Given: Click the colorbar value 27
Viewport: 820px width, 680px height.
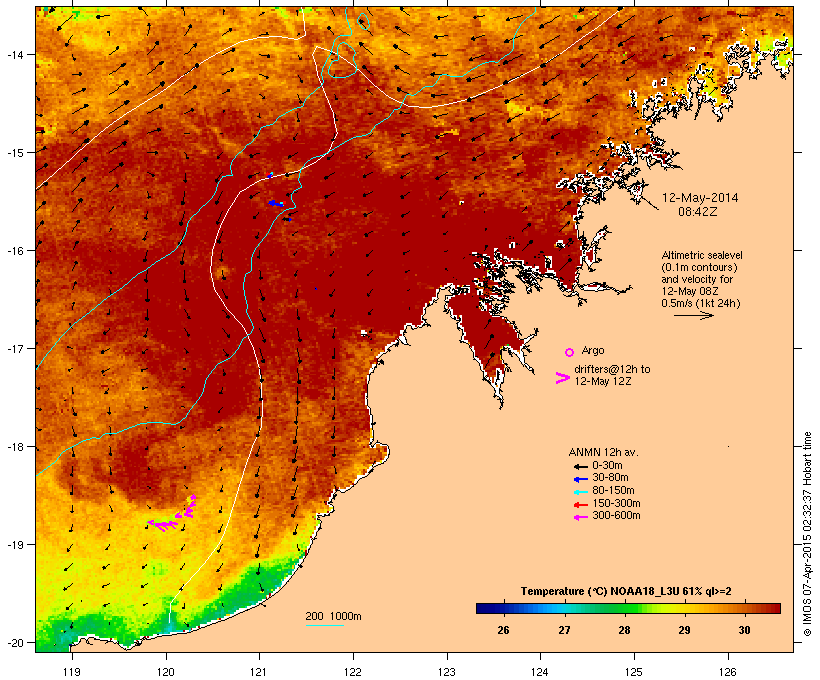Looking at the screenshot, I should click(x=564, y=630).
